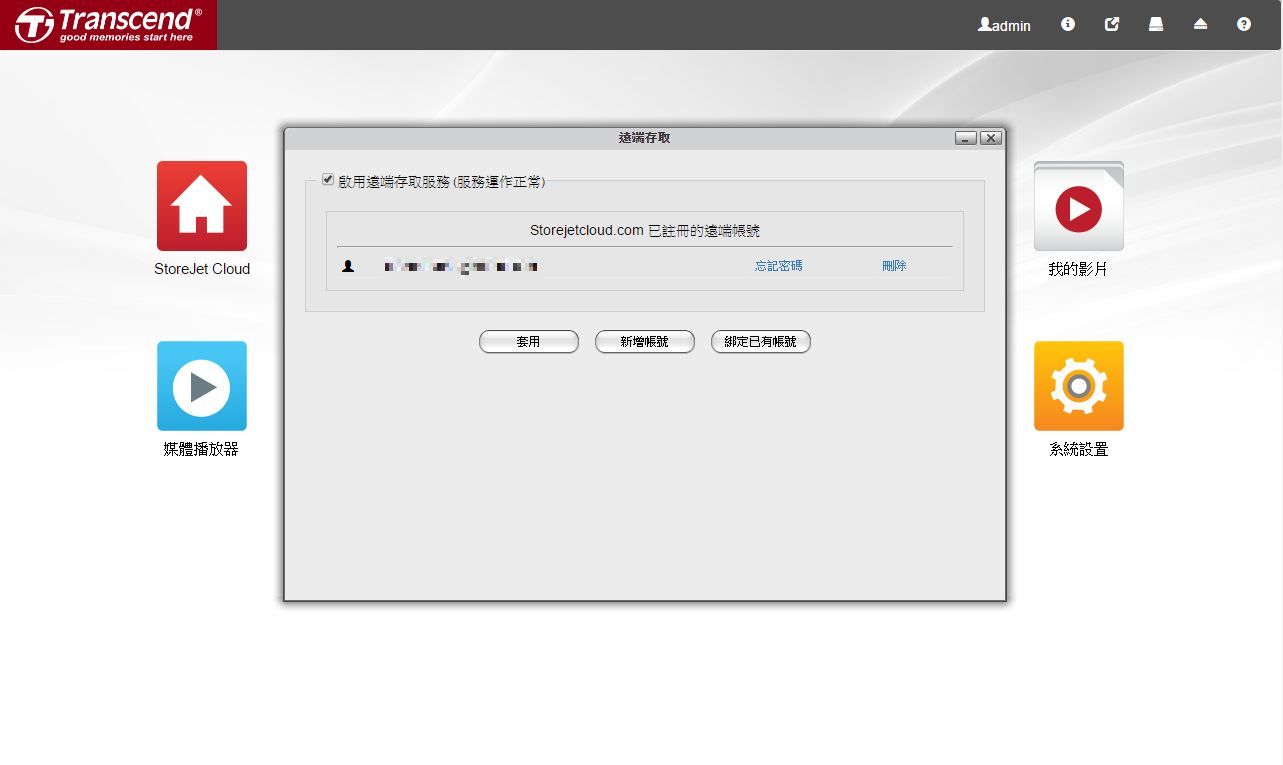Image resolution: width=1283 pixels, height=765 pixels.
Task: Click the 忘記密碼 link
Action: point(779,266)
